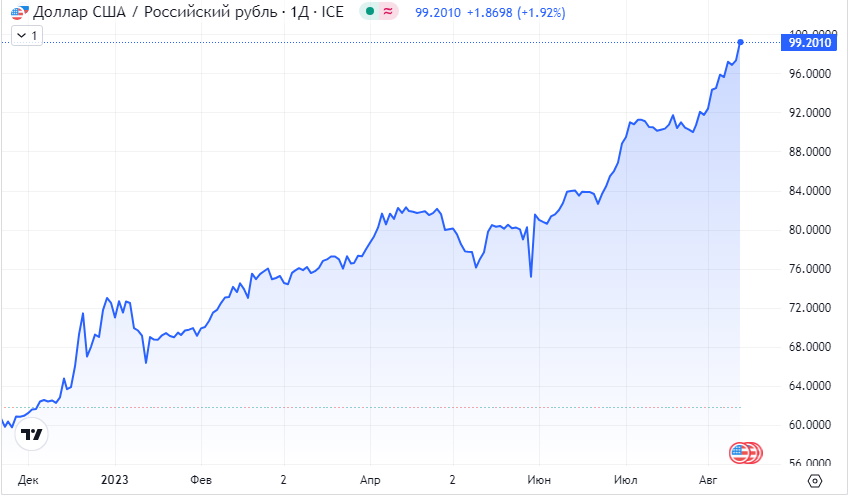Click the 2023 label on time axis

117,480
